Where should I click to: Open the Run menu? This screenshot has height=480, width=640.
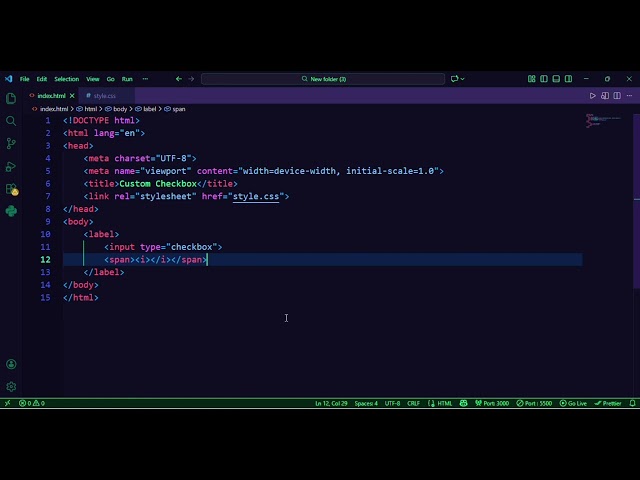127,79
